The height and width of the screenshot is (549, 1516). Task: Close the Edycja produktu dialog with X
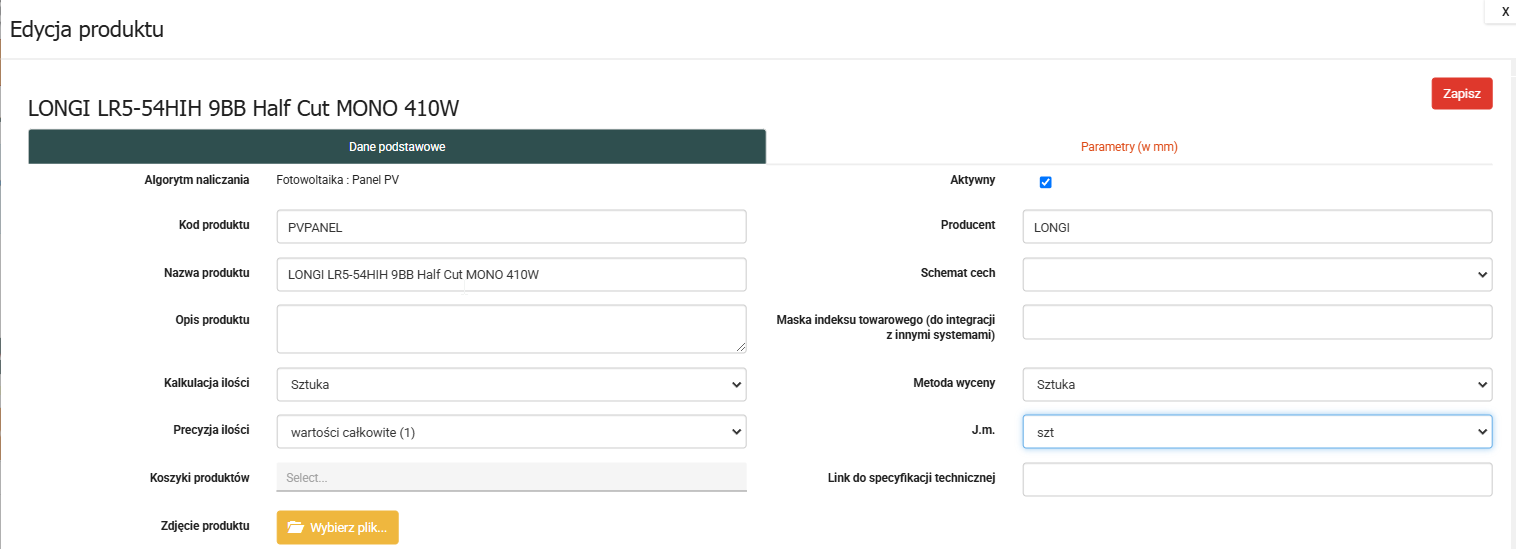pos(1505,12)
